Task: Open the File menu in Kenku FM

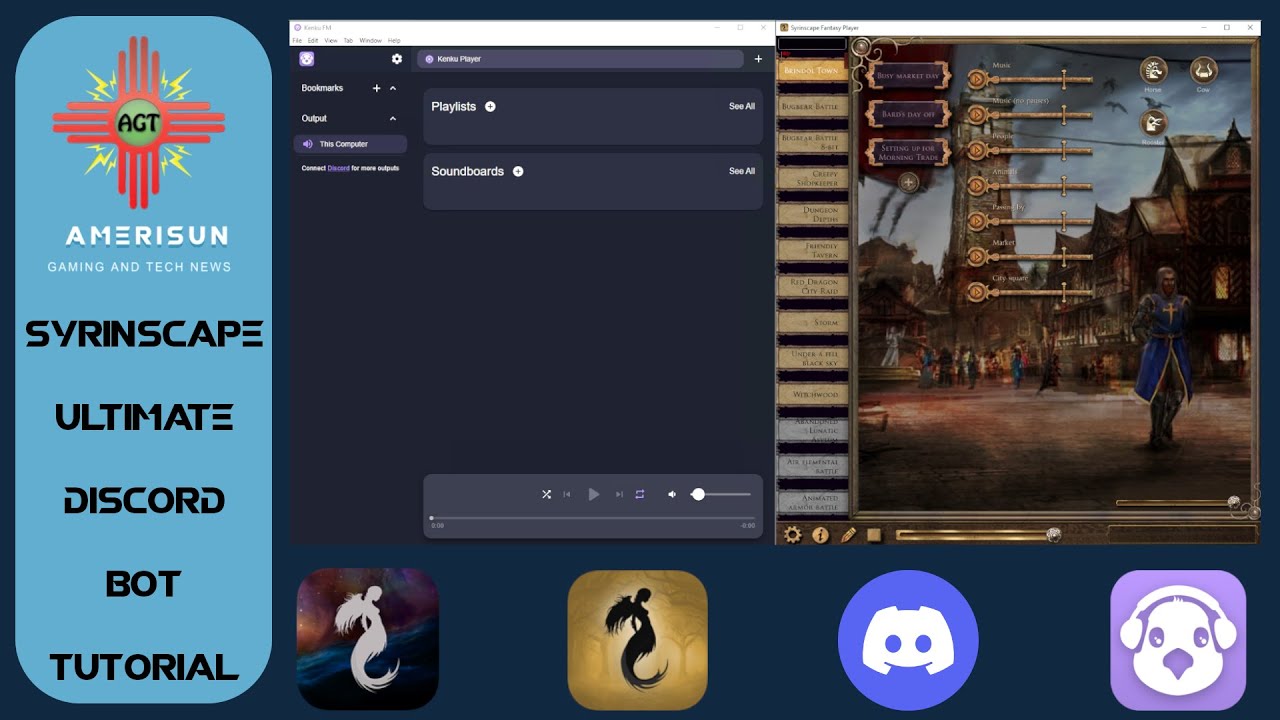Action: pyautogui.click(x=297, y=40)
